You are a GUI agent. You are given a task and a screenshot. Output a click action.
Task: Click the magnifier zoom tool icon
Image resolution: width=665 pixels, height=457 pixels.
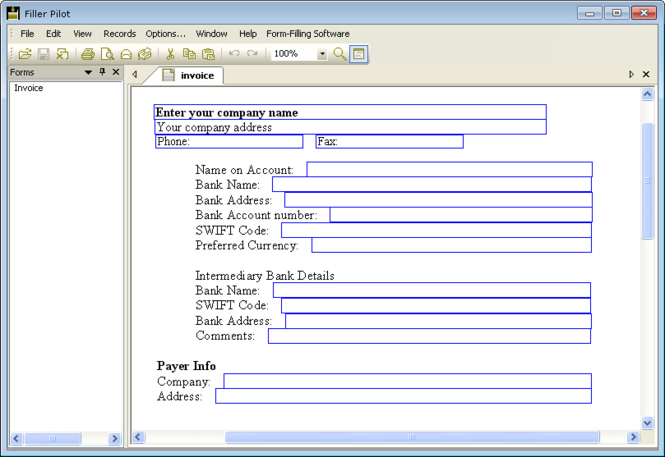(340, 54)
